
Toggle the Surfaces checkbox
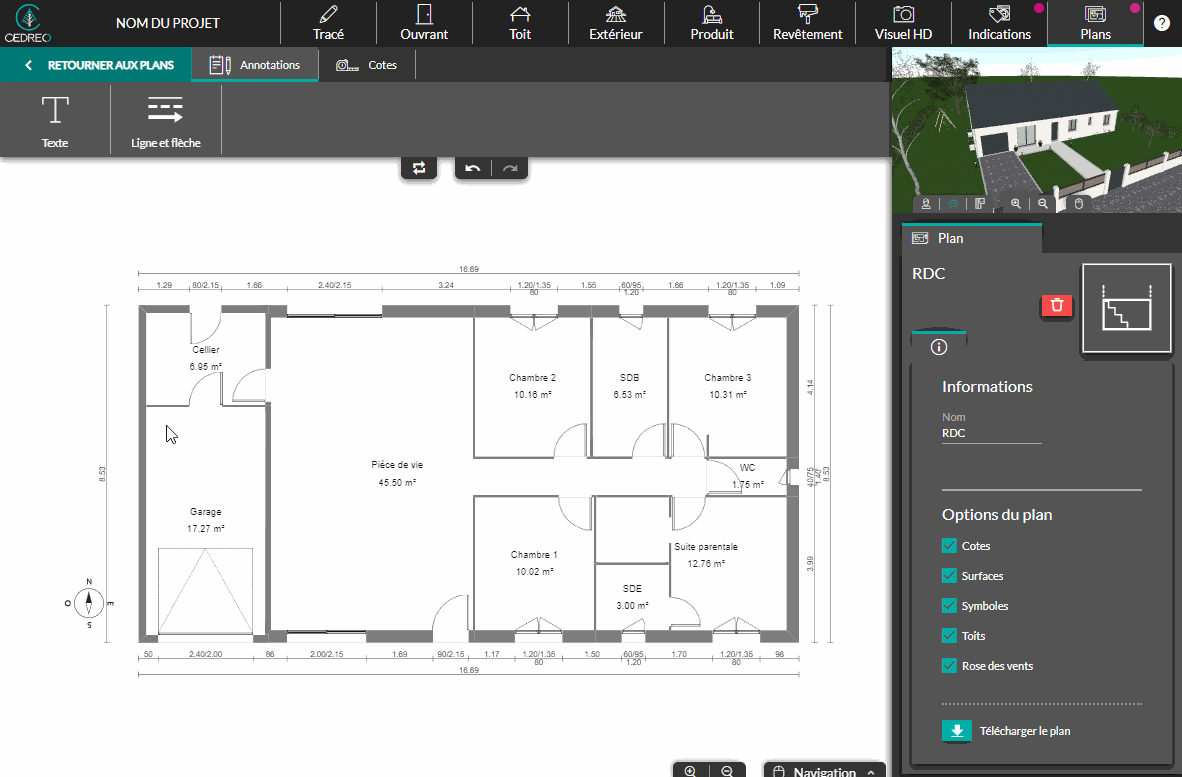pyautogui.click(x=950, y=576)
